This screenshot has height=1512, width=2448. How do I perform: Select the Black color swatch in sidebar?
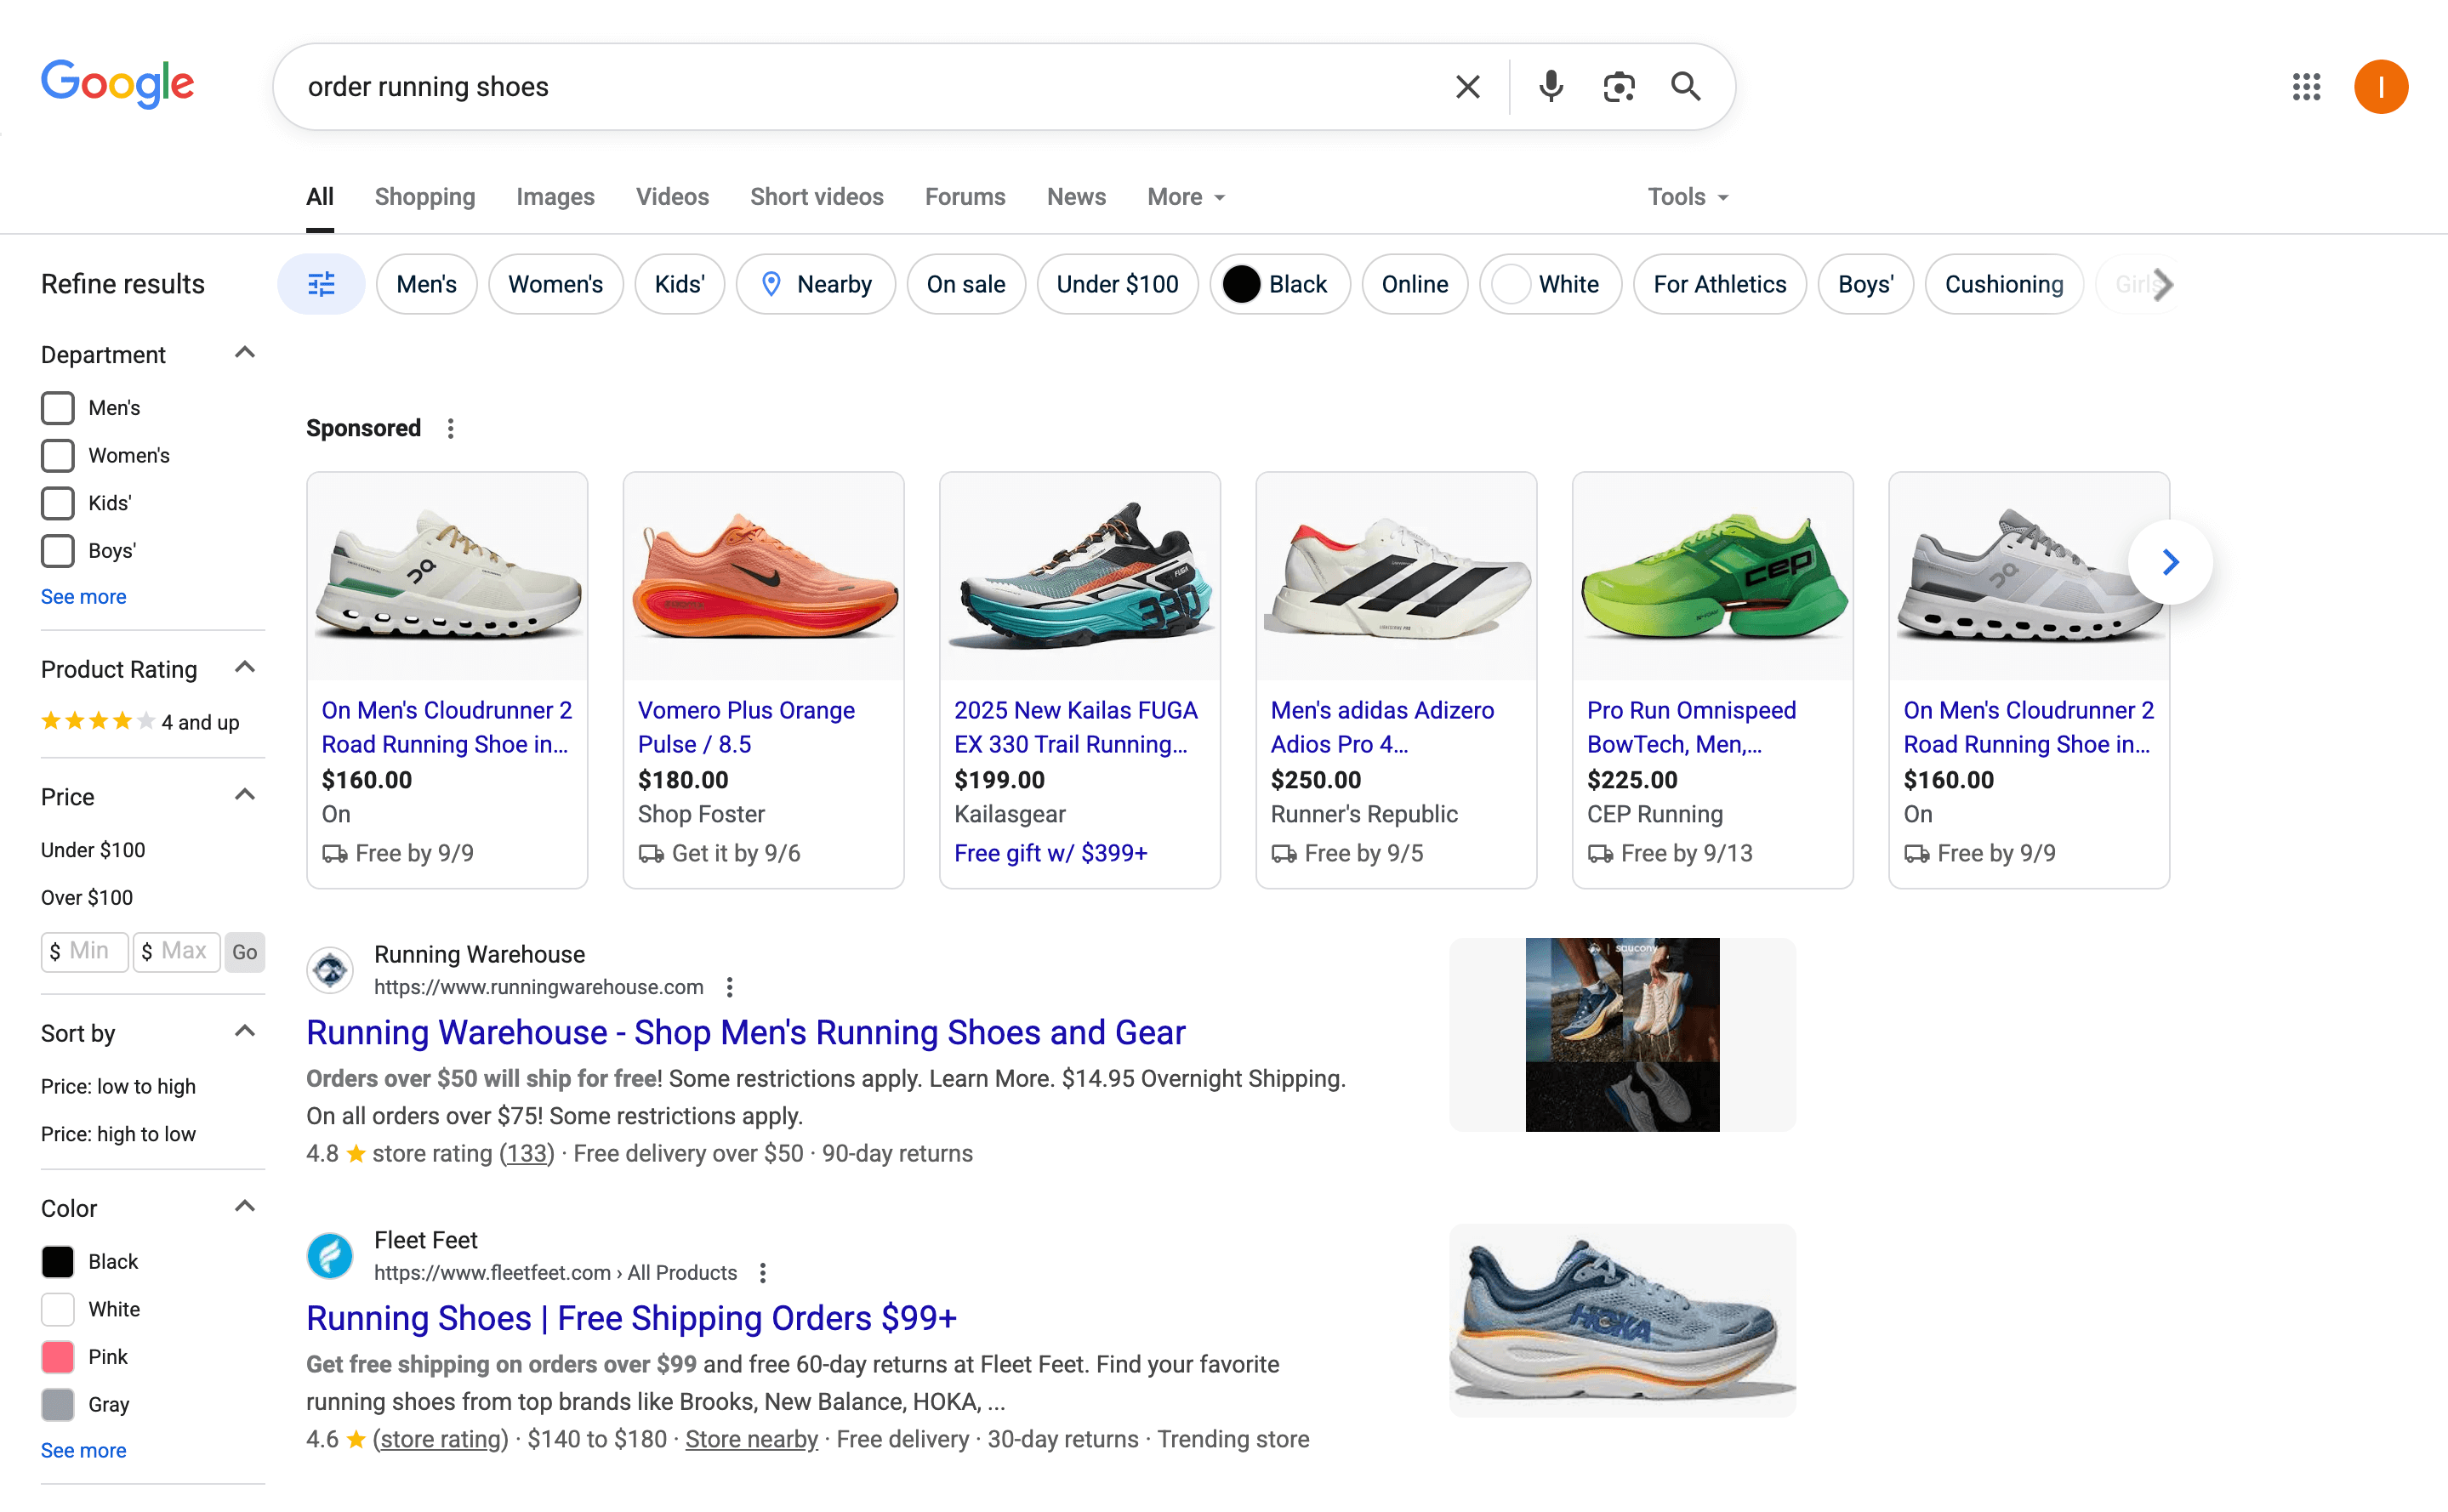tap(58, 1262)
